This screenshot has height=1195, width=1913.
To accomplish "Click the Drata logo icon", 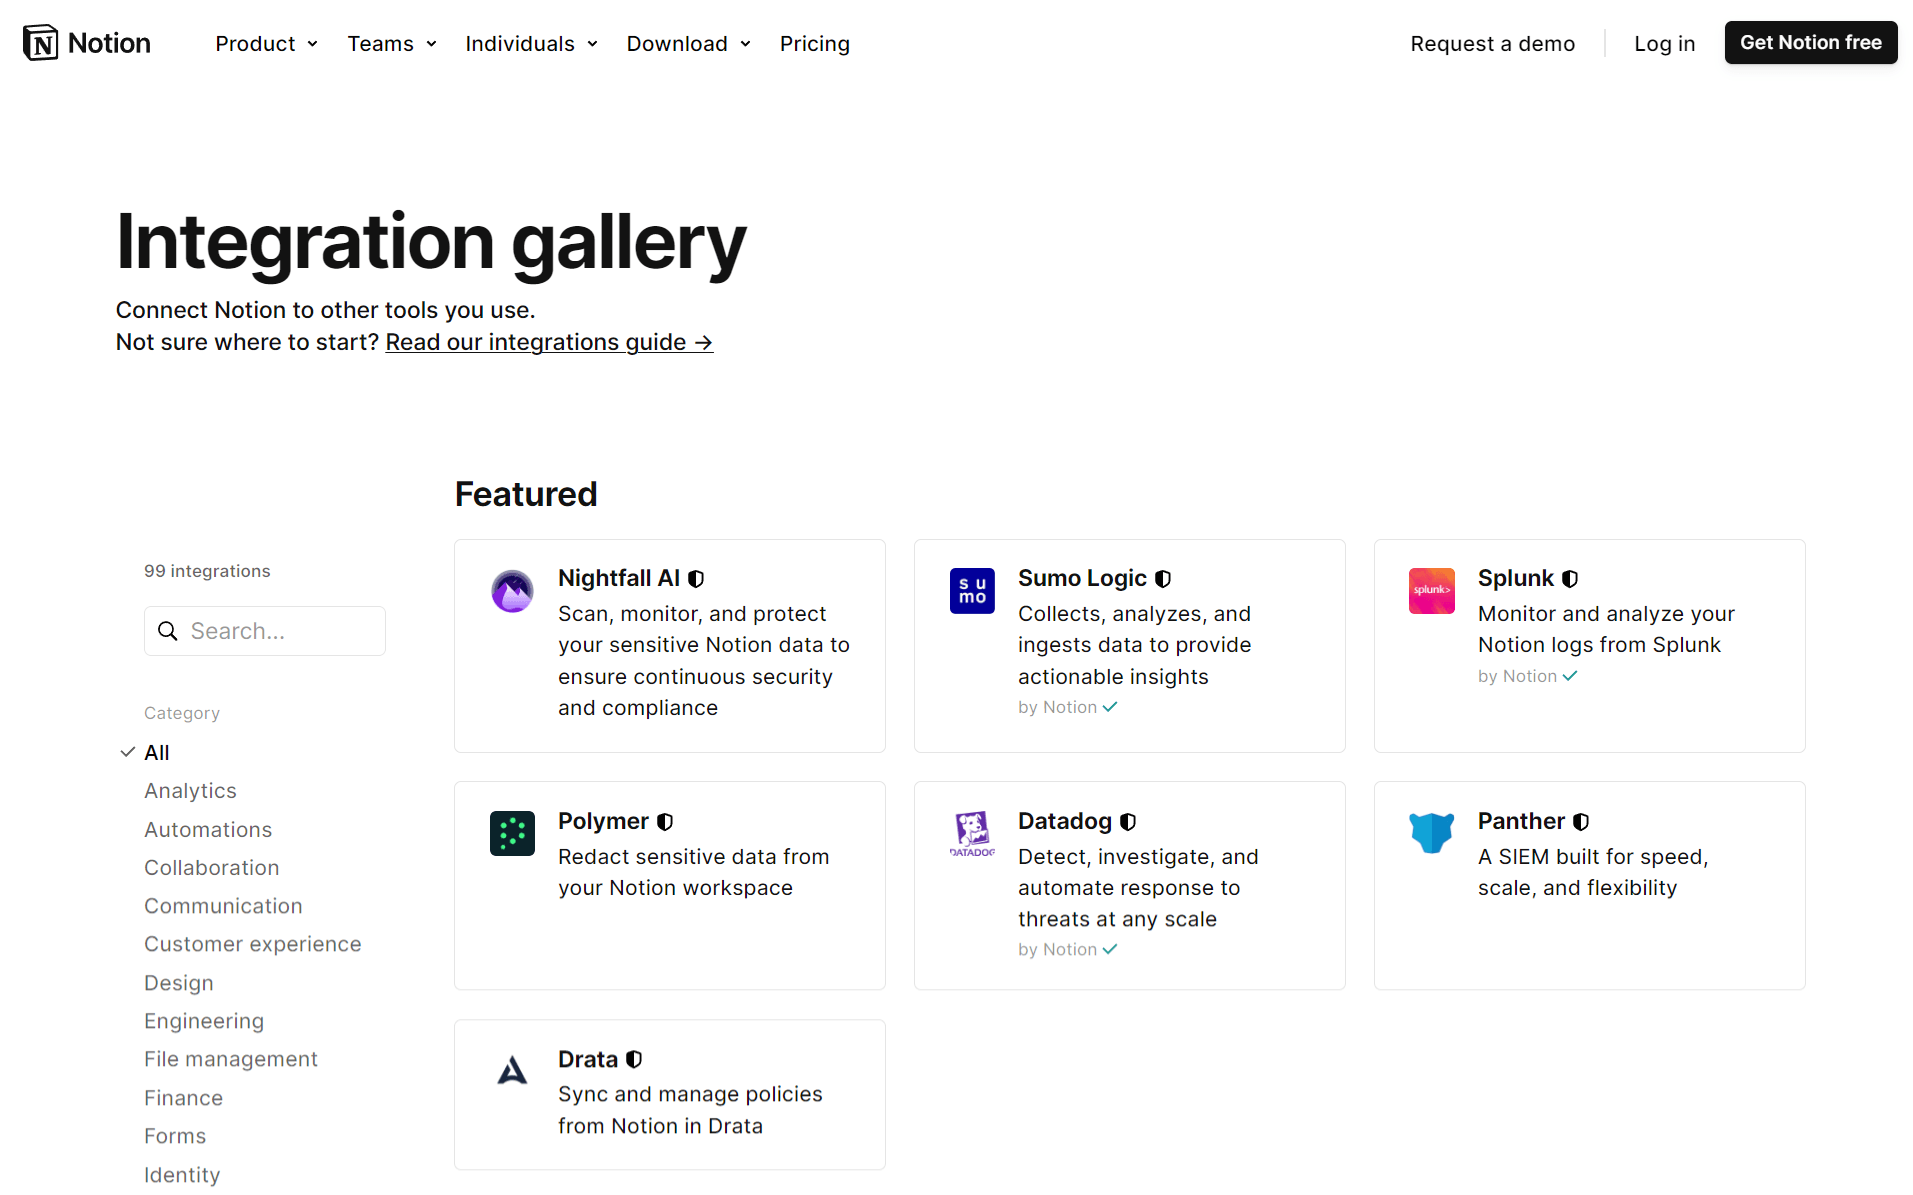I will coord(512,1071).
